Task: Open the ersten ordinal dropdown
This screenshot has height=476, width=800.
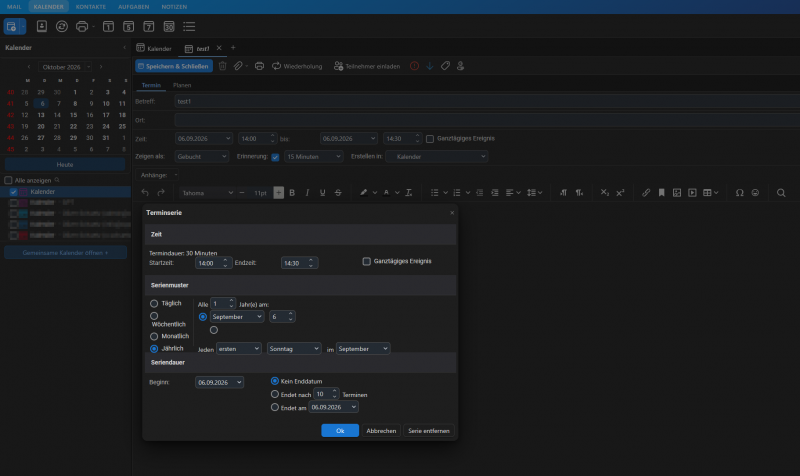Action: pyautogui.click(x=239, y=348)
